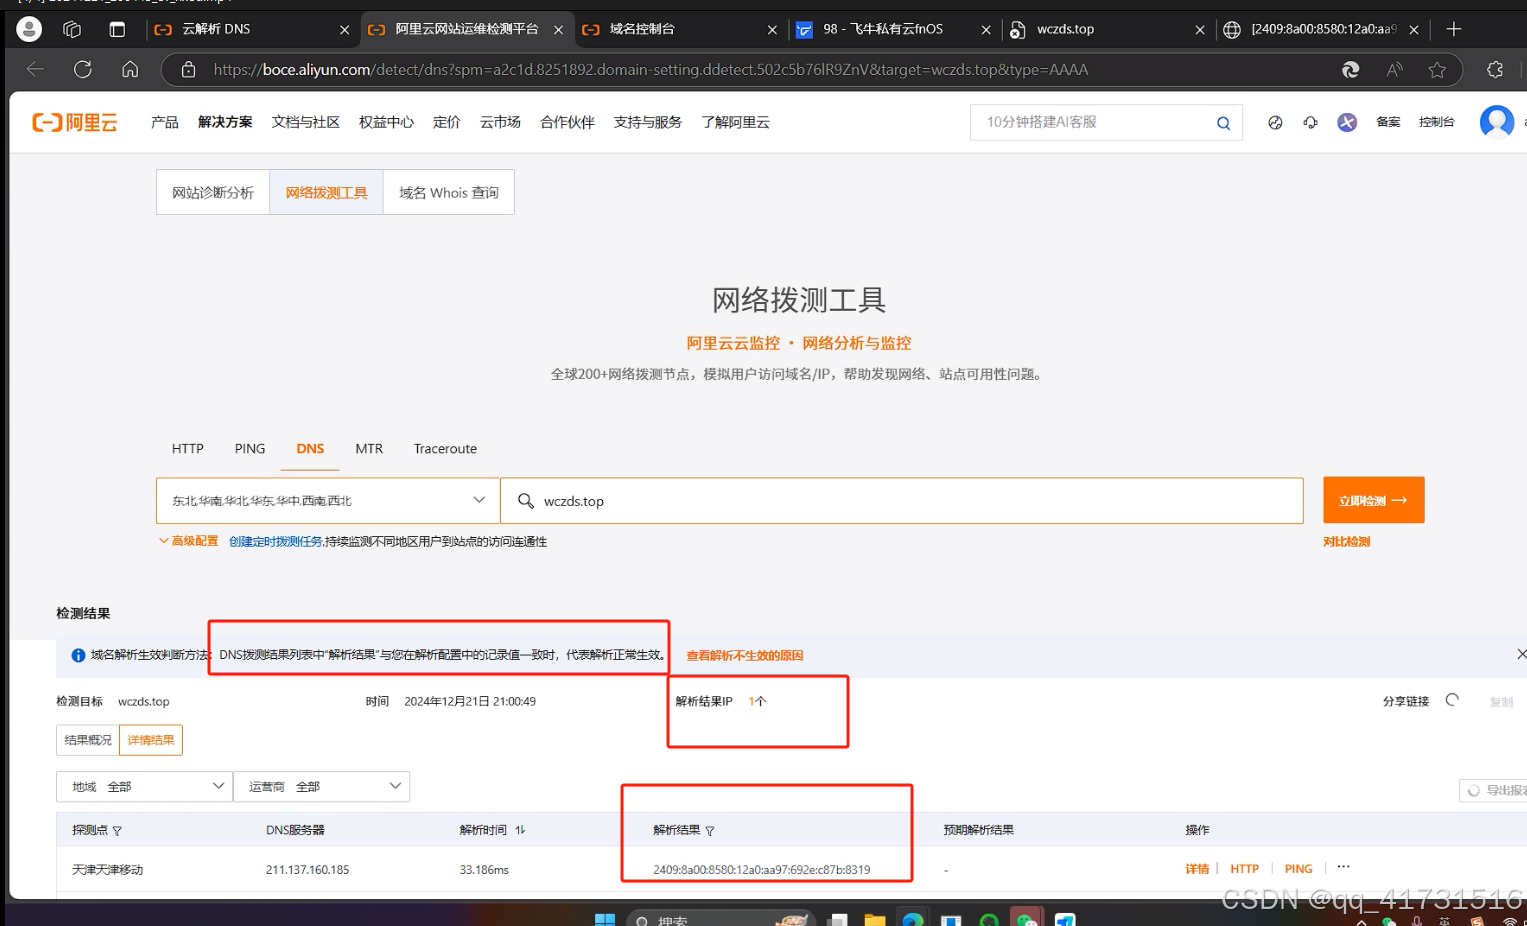The image size is (1527, 926).
Task: Open the 创建定时拨测任务 link
Action: click(275, 541)
